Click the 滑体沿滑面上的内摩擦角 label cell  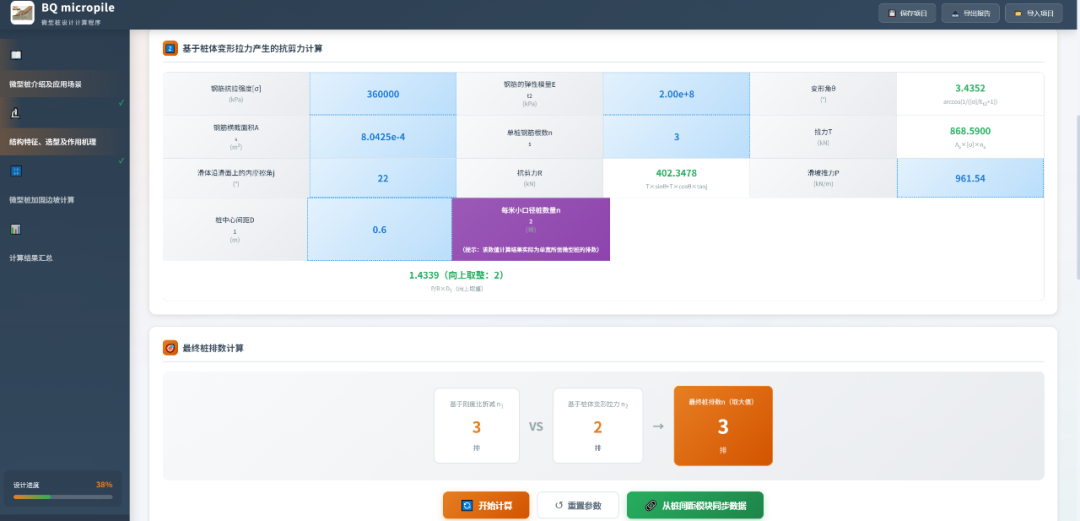(x=236, y=178)
